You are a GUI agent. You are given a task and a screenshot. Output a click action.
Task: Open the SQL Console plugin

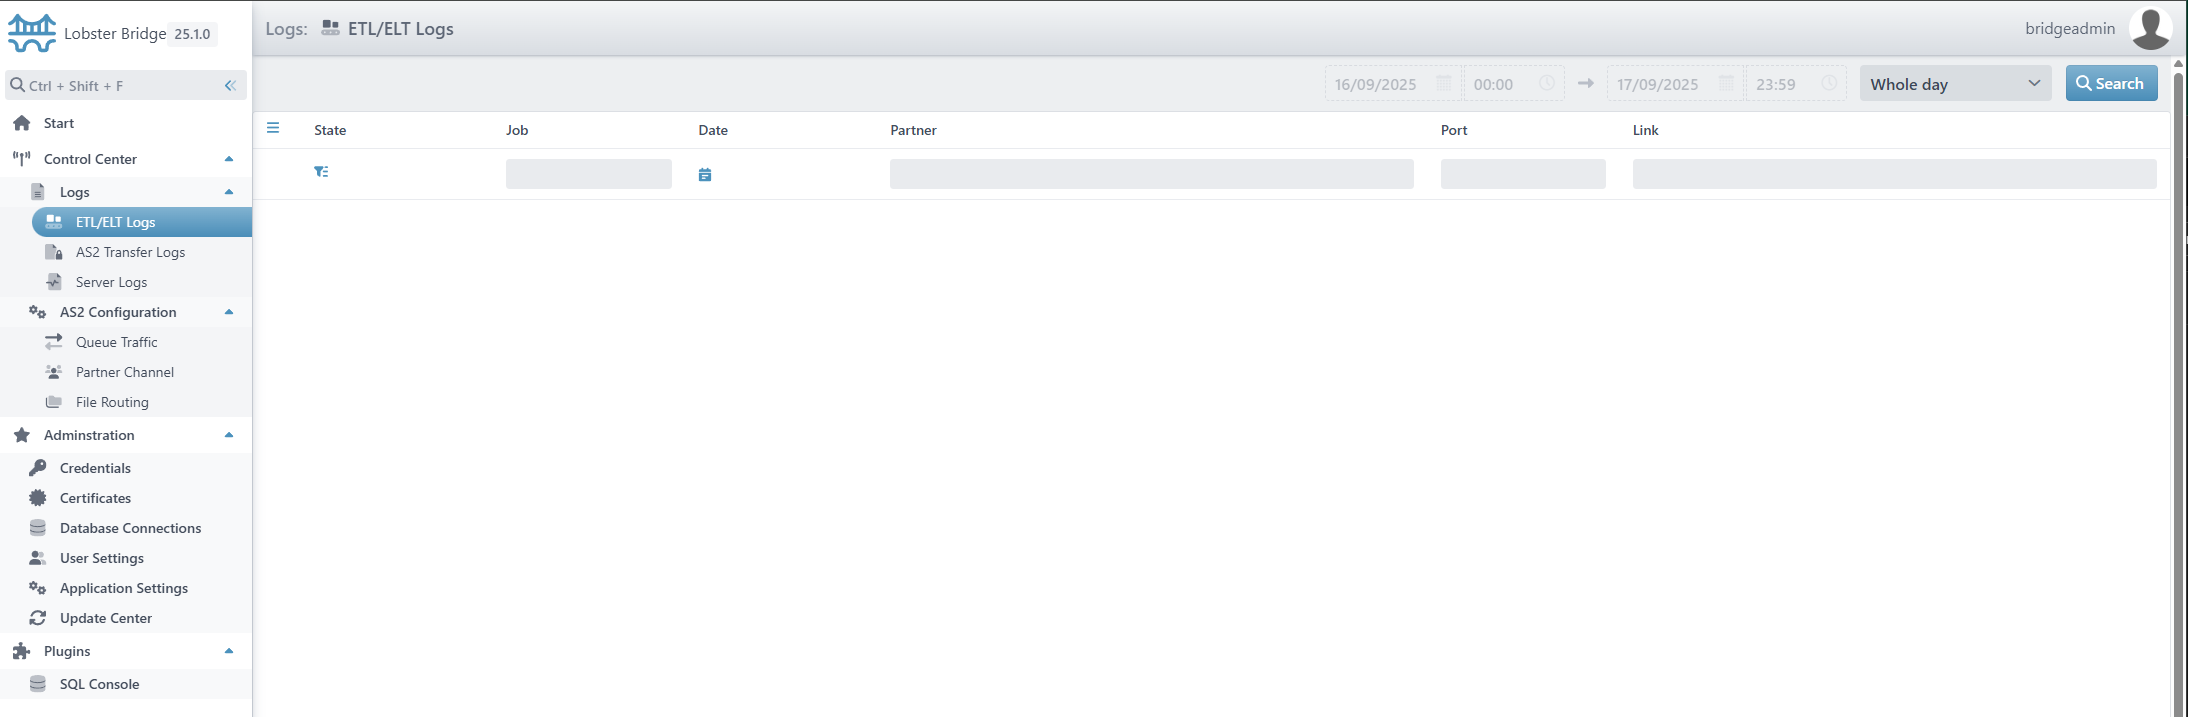coord(99,684)
